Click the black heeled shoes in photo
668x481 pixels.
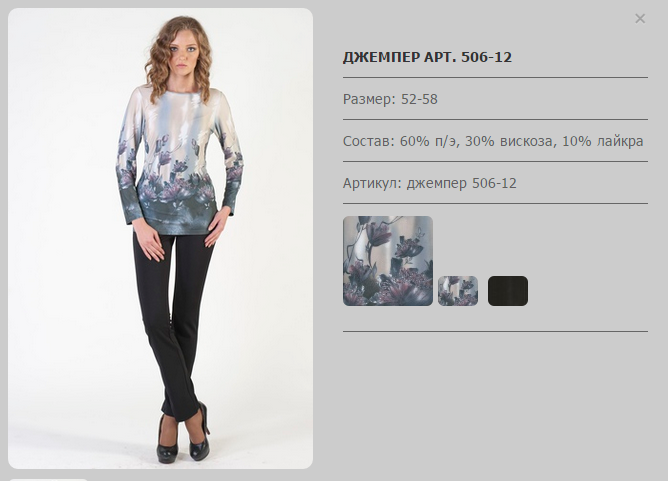click(x=183, y=437)
